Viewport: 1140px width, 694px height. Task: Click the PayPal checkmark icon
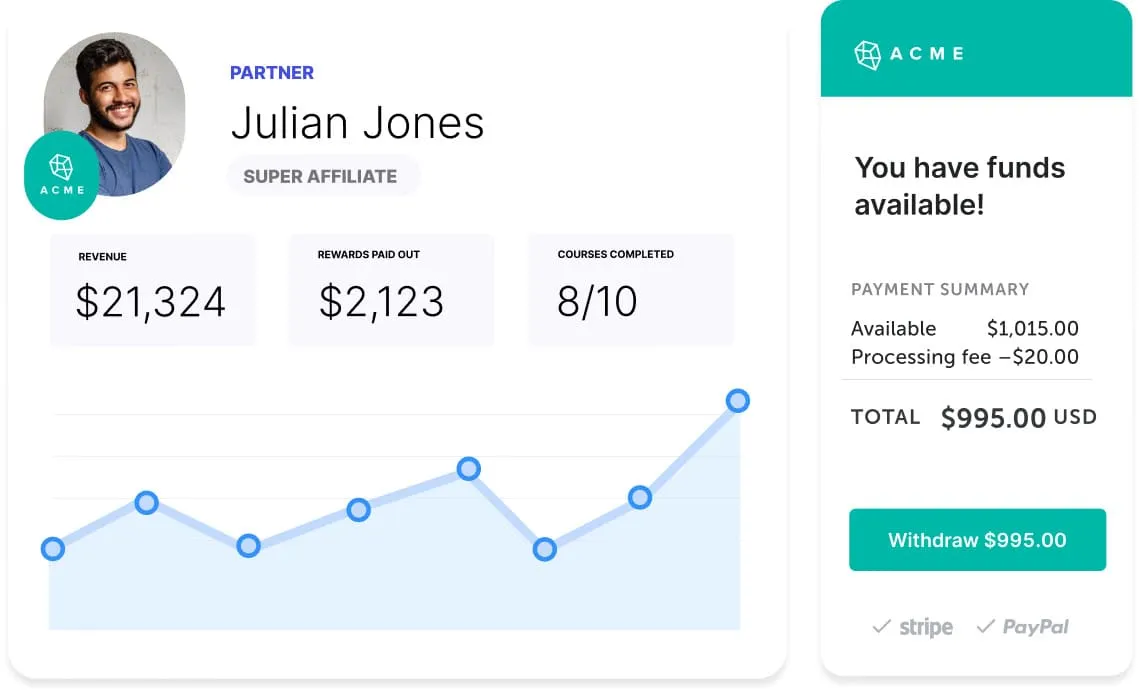985,626
